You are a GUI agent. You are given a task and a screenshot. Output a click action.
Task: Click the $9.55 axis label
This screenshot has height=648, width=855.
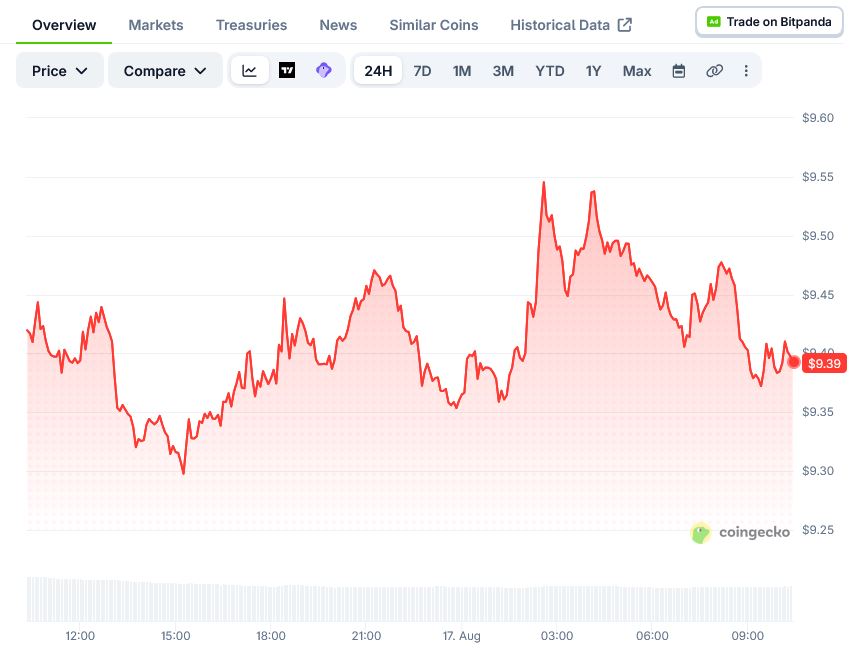tap(817, 177)
